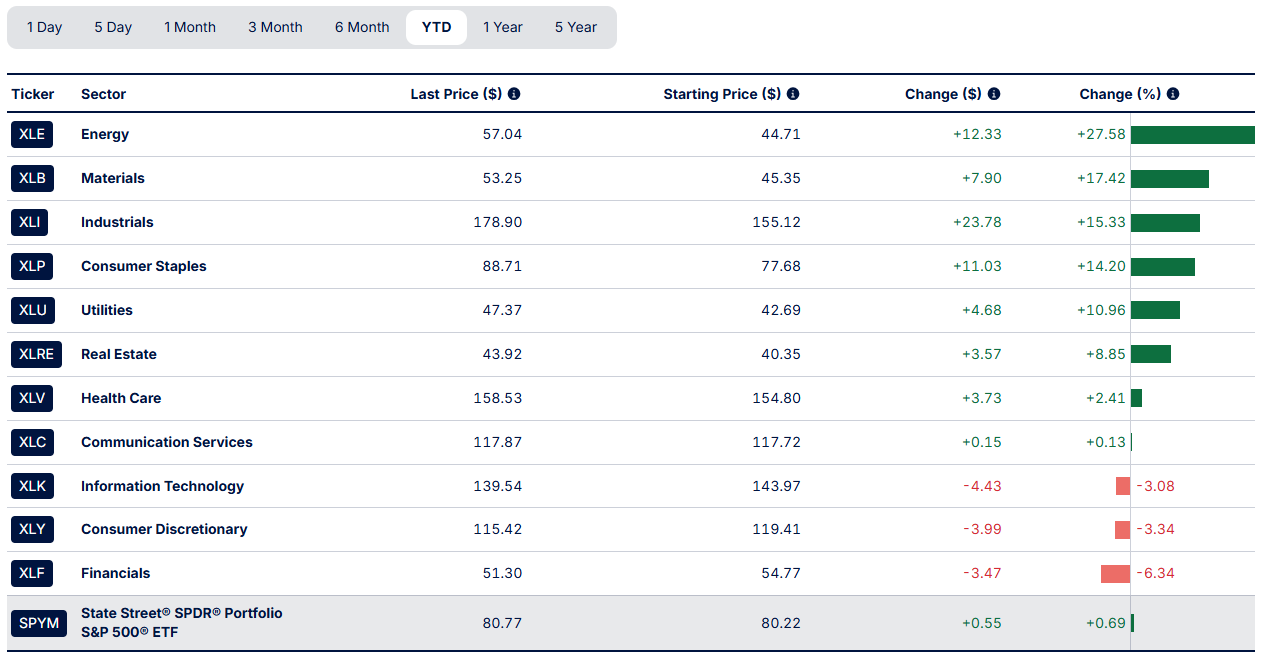
Task: Select SPYM last price 80.77
Action: (502, 623)
